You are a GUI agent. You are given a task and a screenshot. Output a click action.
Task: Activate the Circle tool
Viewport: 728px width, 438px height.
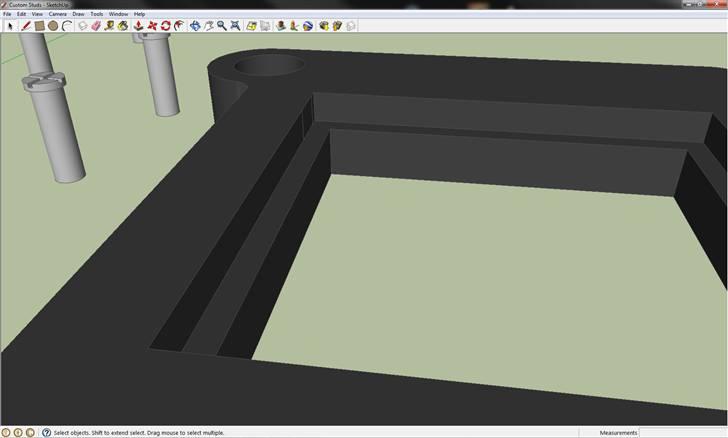(x=53, y=26)
